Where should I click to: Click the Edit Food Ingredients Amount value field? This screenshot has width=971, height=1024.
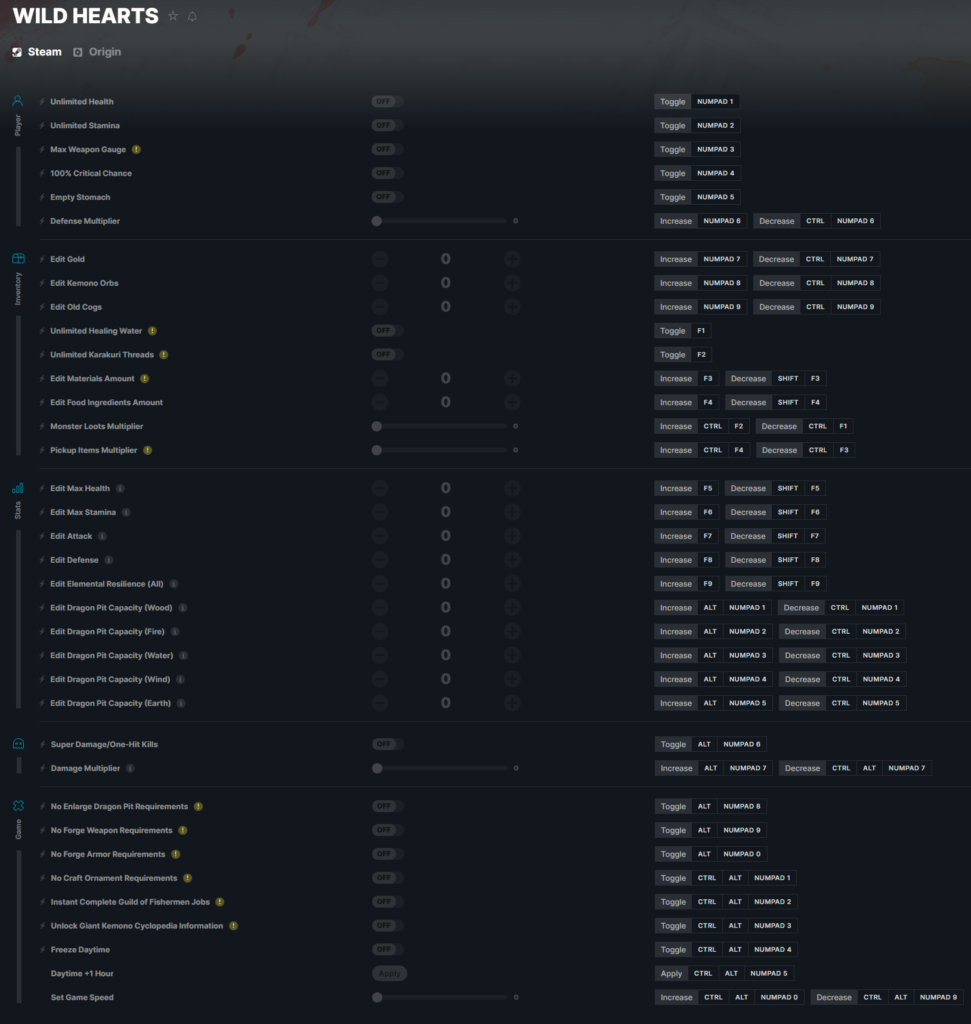click(445, 402)
